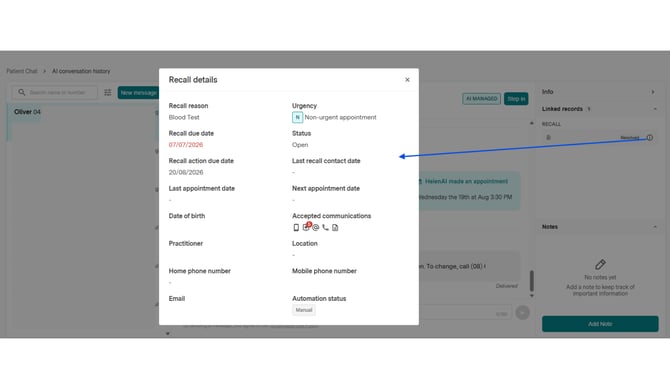Click the AI conversation history breadcrumb
This screenshot has width=670, height=376.
81,71
